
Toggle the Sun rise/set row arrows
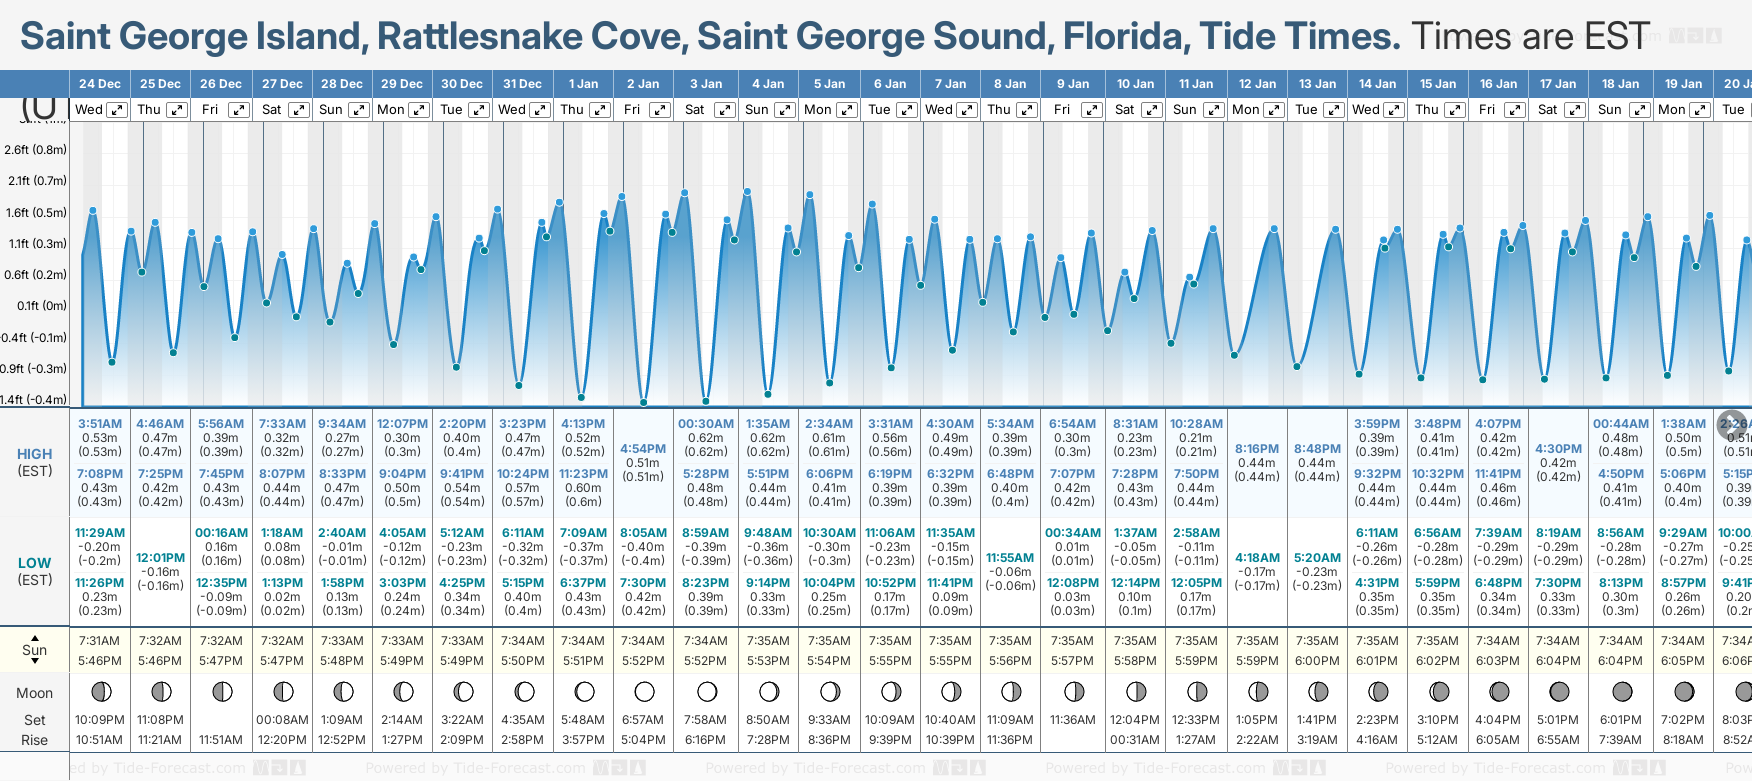pos(35,650)
